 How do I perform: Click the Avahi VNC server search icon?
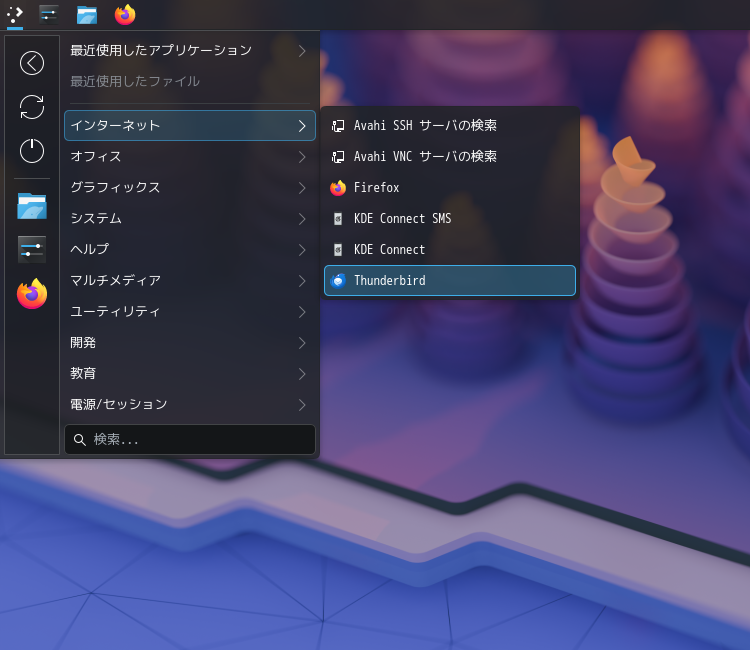338,156
